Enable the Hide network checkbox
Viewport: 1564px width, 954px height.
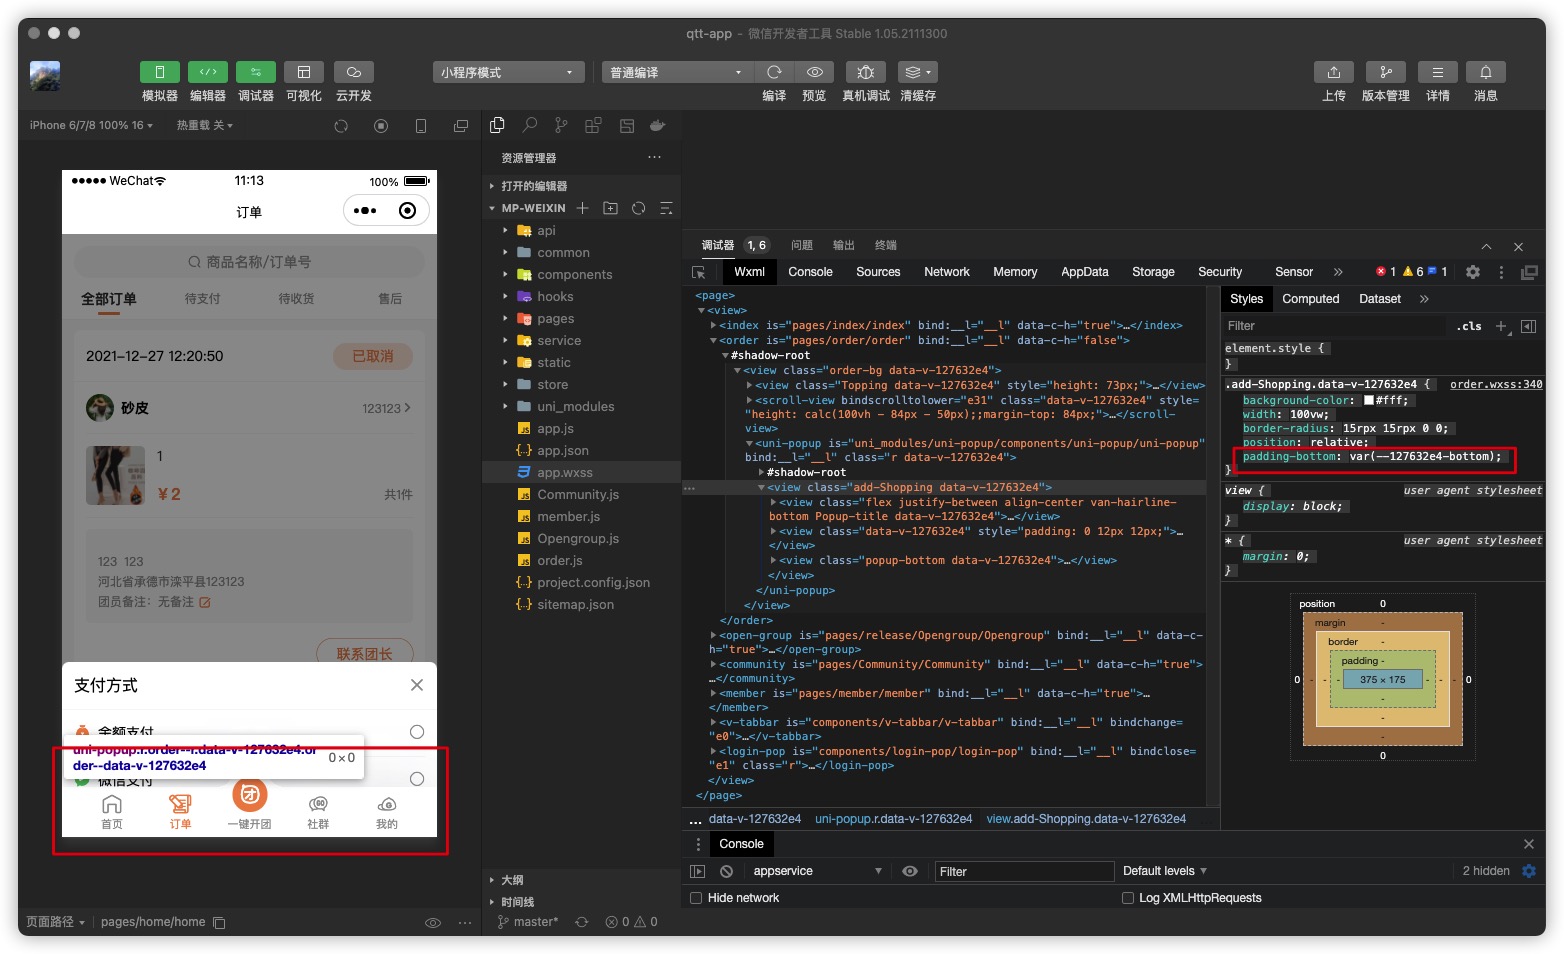click(x=696, y=898)
